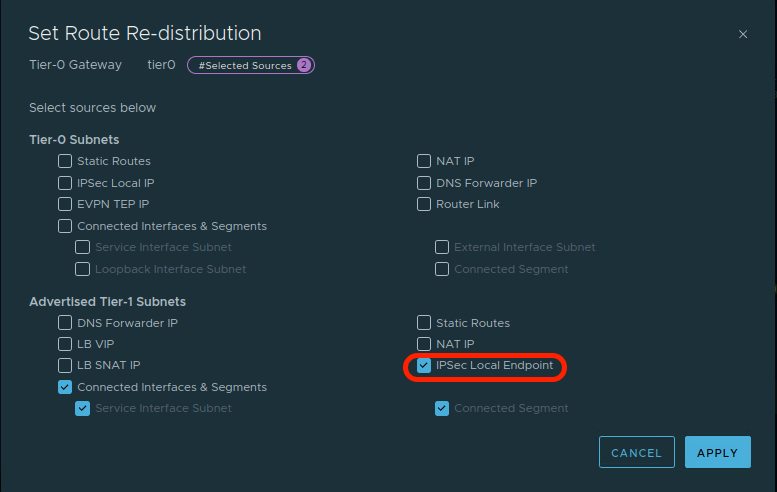Check the Router Link option
Screen dimensions: 777x492
click(x=424, y=204)
